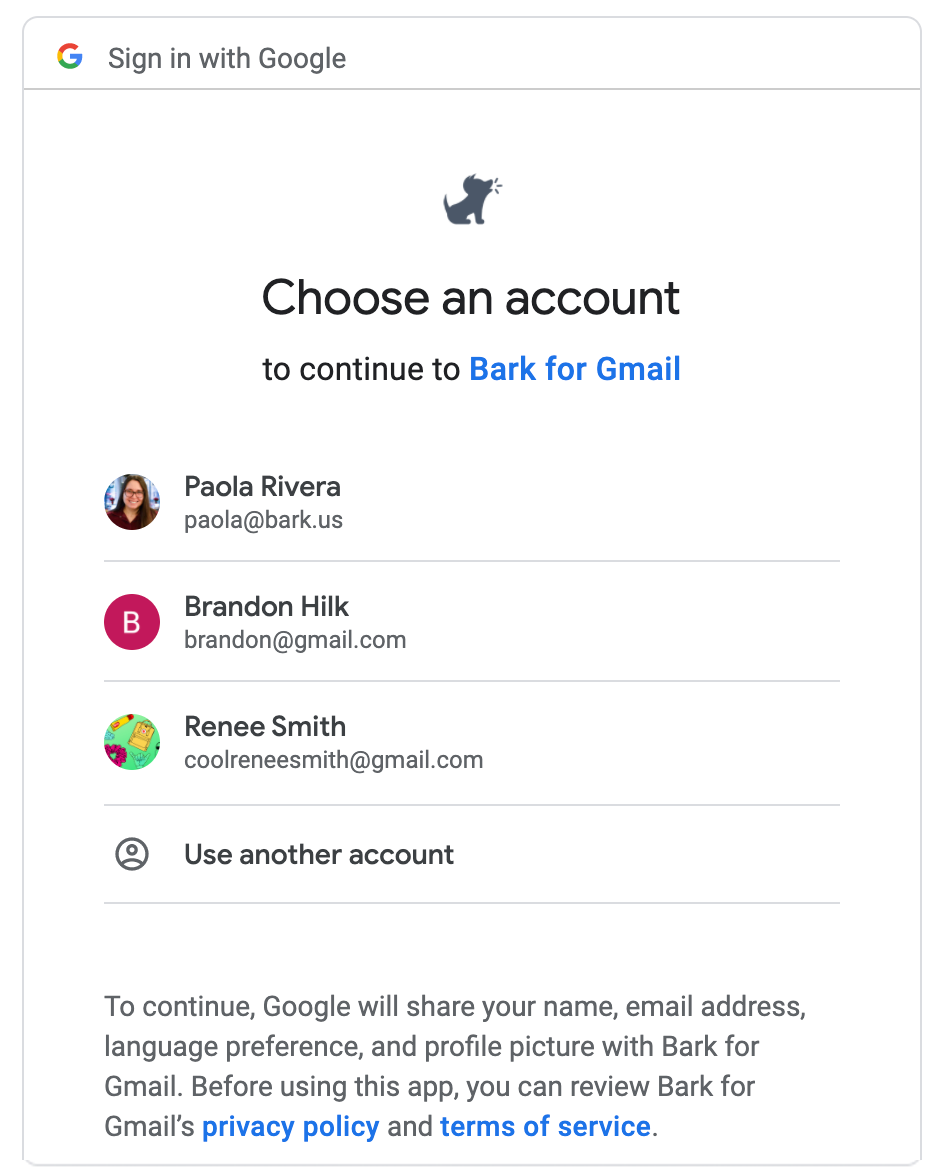Select Renee Smith's colorful avatar
Viewport: 944px width, 1176px height.
[x=132, y=742]
